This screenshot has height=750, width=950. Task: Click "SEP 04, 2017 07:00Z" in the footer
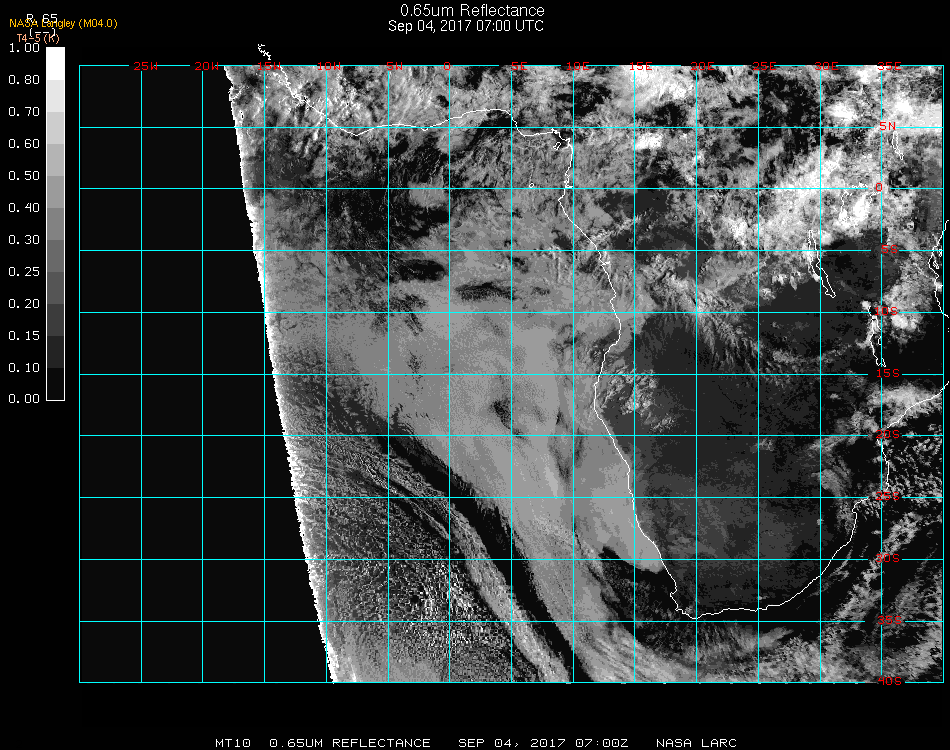(543, 743)
